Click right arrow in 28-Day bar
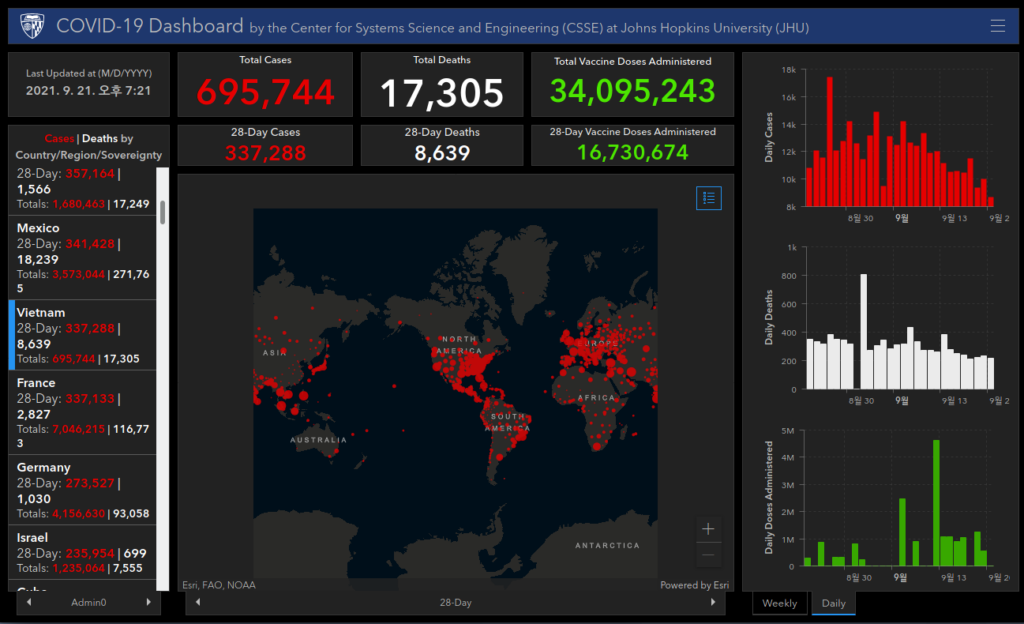The image size is (1024, 624). pos(712,602)
